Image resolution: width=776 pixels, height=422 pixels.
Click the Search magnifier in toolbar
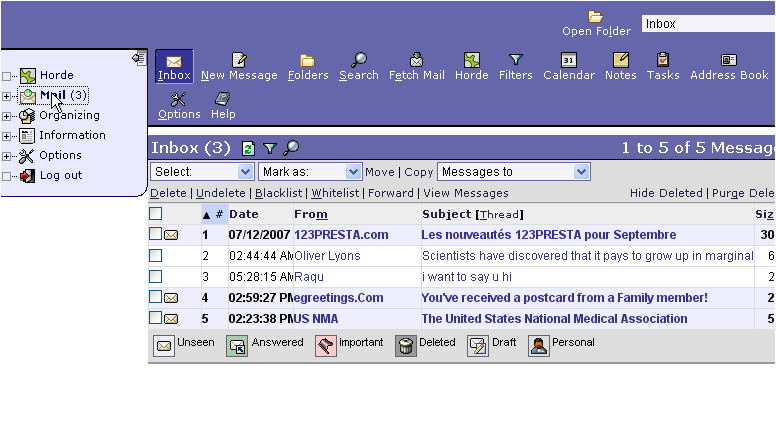point(358,60)
